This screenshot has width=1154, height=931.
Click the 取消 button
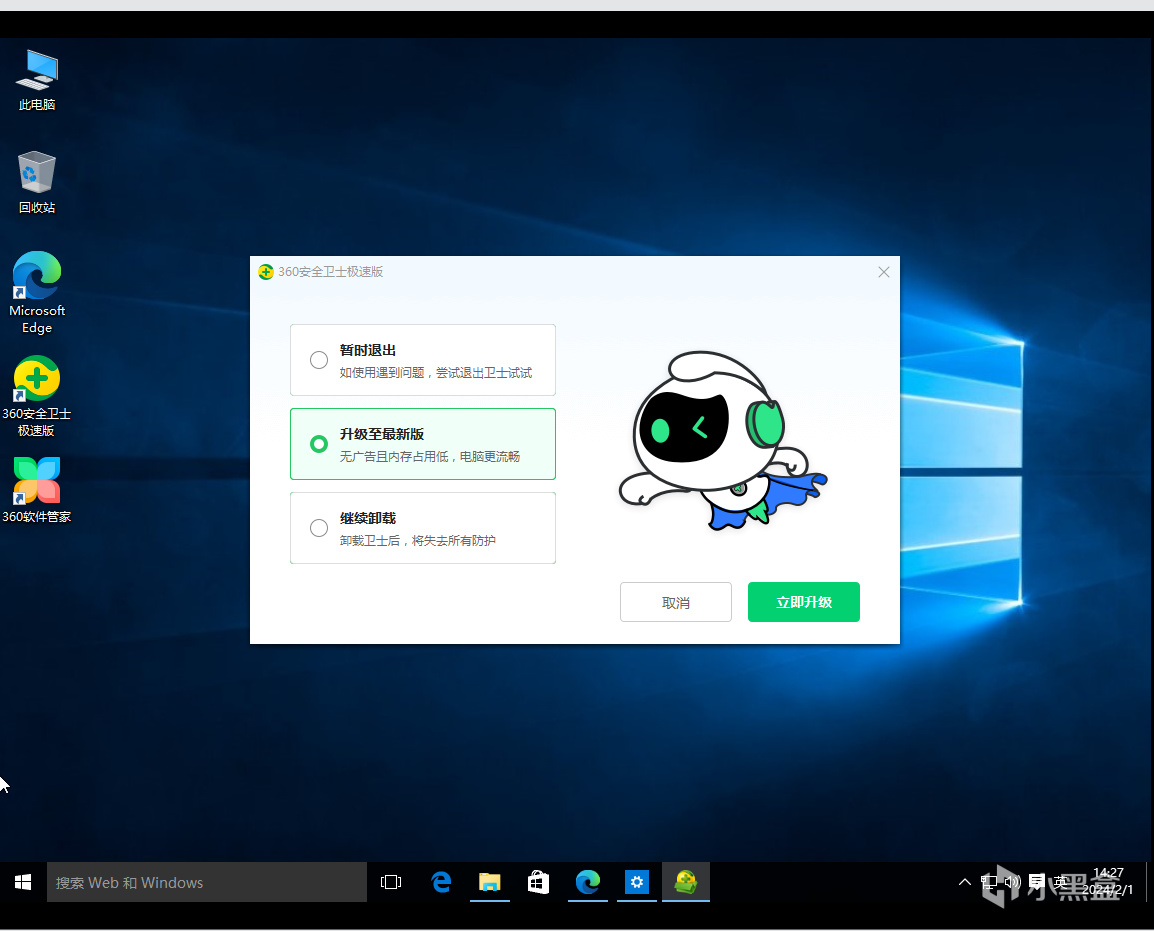click(x=676, y=602)
